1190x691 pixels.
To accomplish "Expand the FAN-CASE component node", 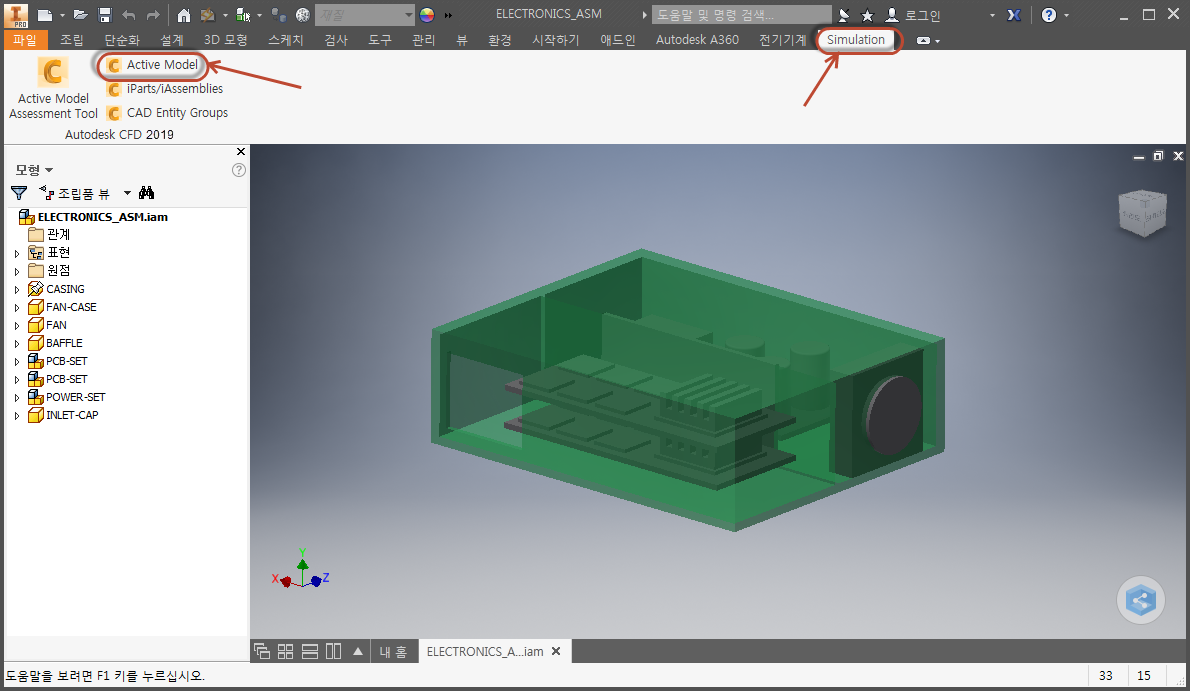I will tap(17, 308).
